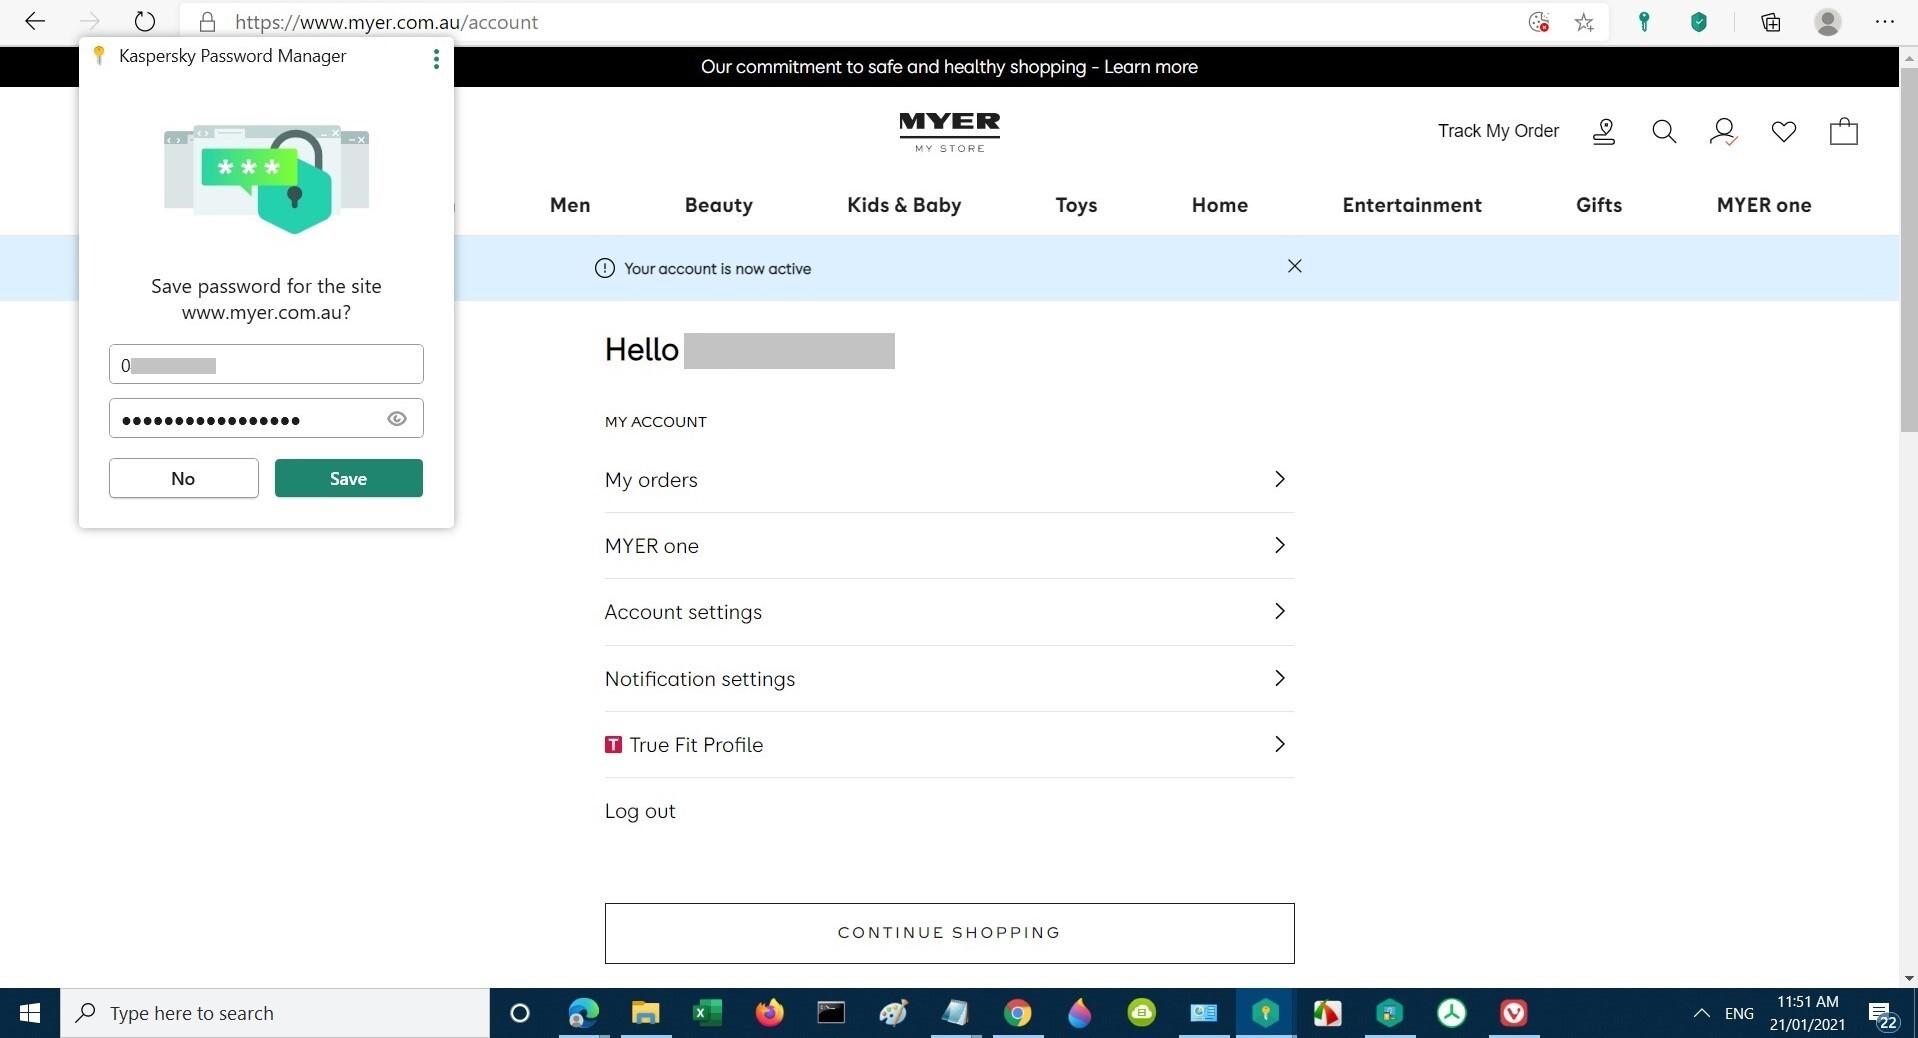Open the Entertainment menu

(1412, 205)
